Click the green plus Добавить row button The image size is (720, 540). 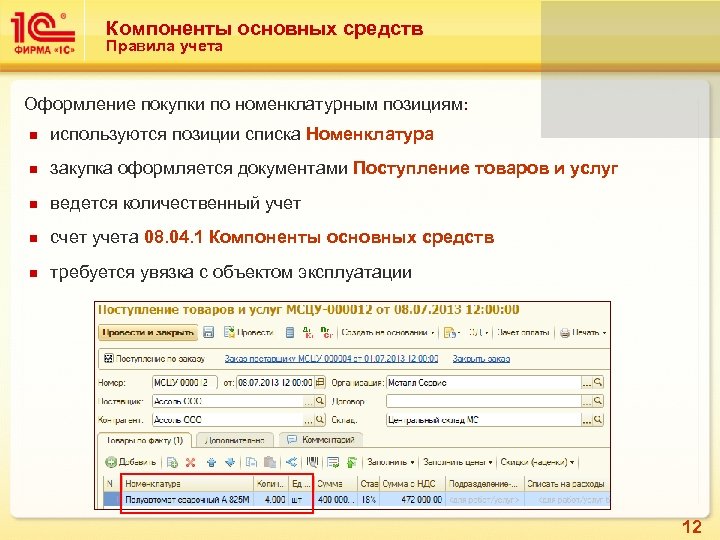coord(131,462)
